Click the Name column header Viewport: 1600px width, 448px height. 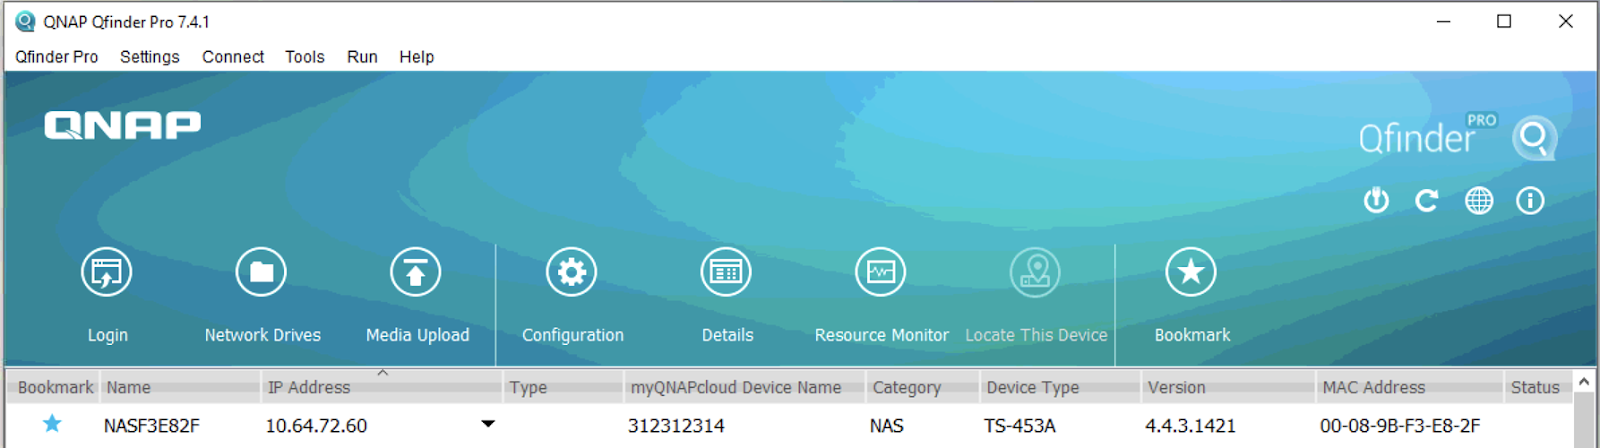(x=129, y=387)
